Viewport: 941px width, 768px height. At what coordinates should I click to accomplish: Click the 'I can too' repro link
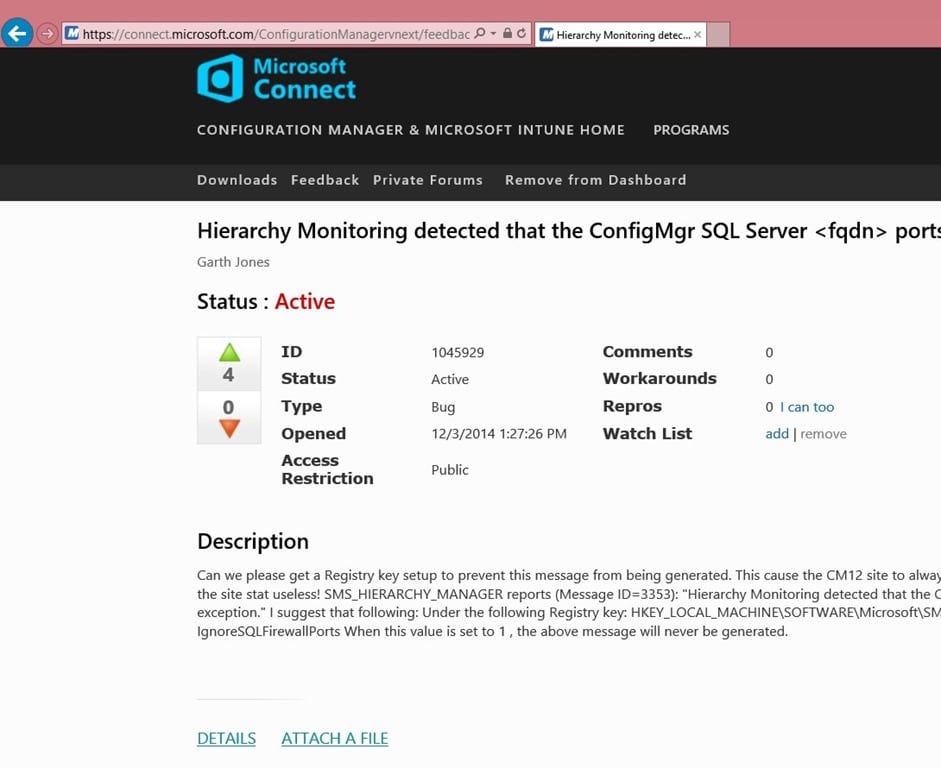[807, 407]
